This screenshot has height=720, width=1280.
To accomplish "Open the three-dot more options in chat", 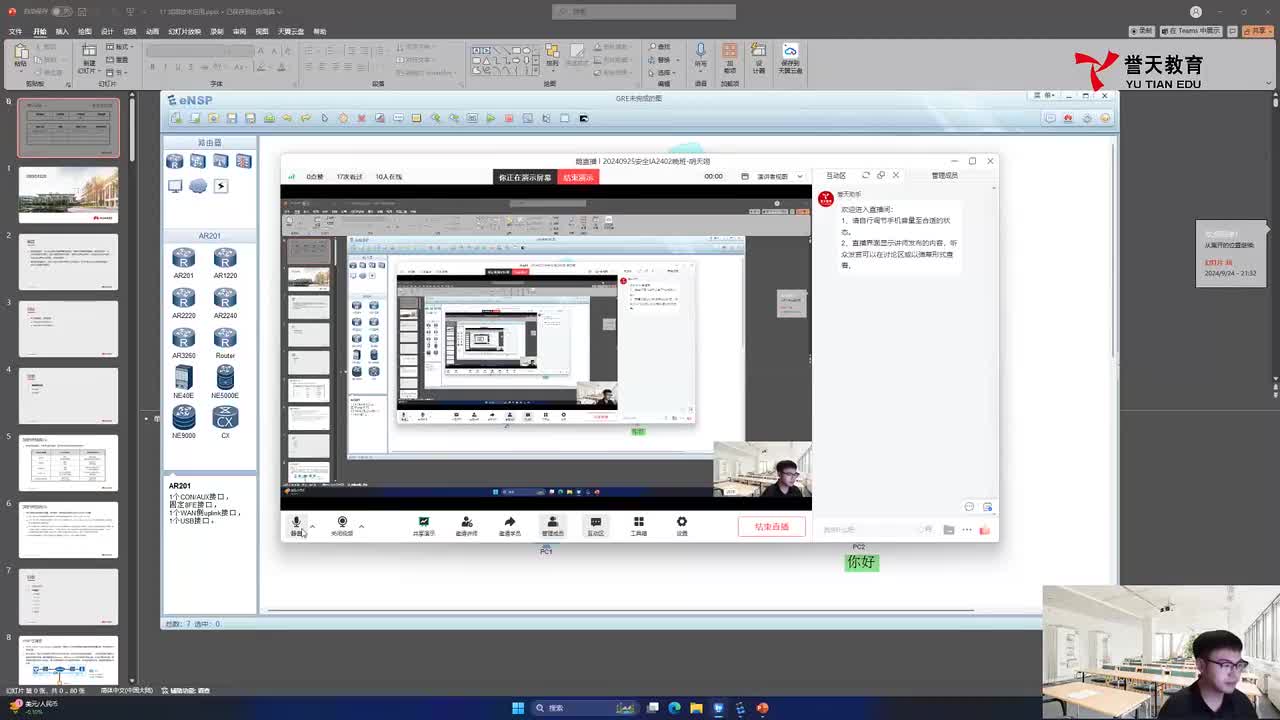I will (967, 530).
